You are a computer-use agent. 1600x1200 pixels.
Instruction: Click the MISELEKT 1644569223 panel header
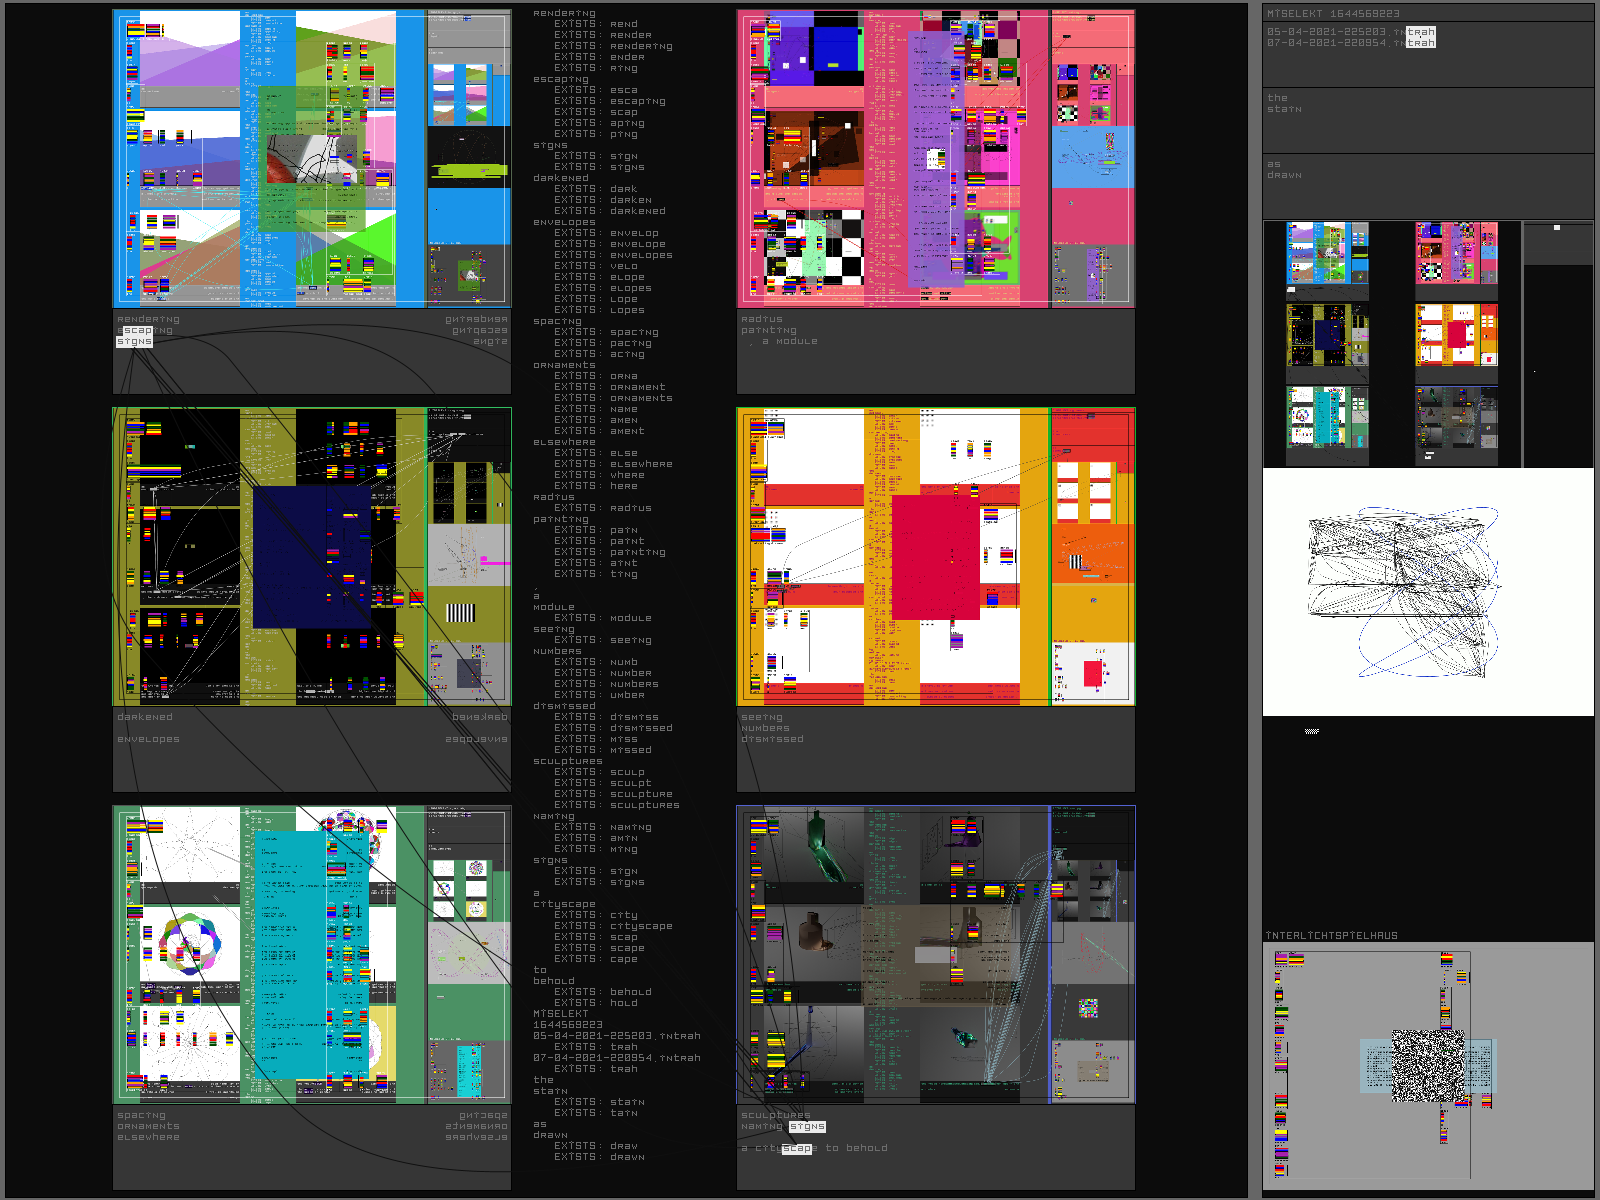coord(1333,13)
